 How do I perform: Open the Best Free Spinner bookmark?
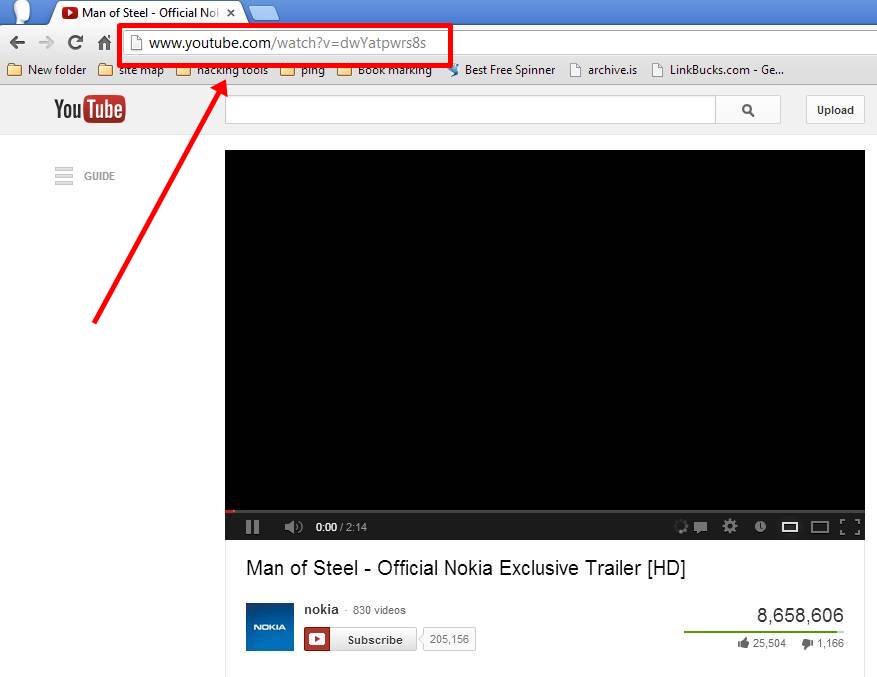501,70
